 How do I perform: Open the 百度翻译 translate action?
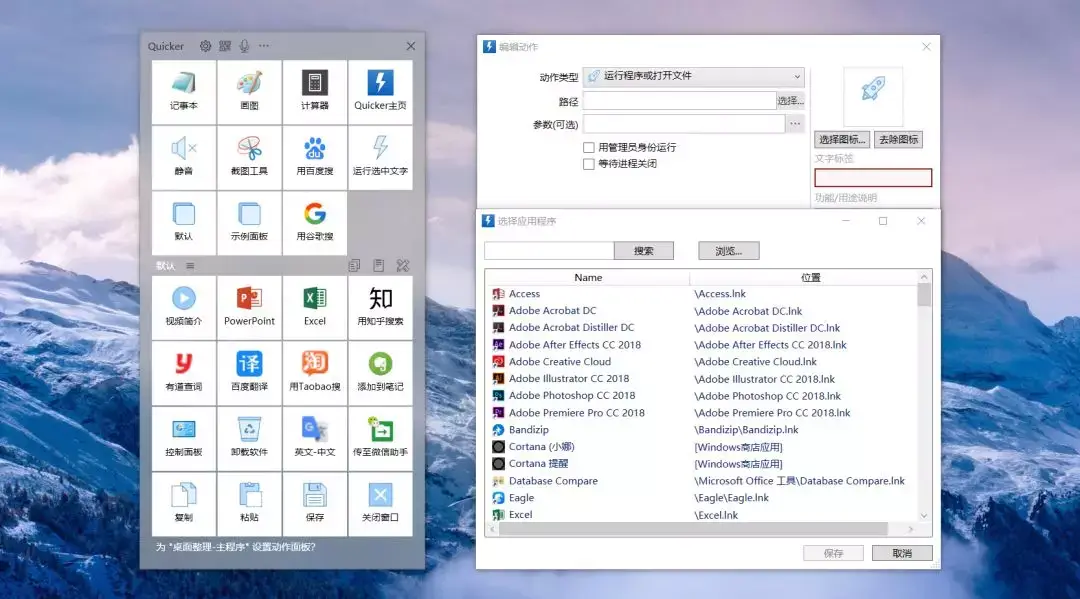[x=249, y=373]
